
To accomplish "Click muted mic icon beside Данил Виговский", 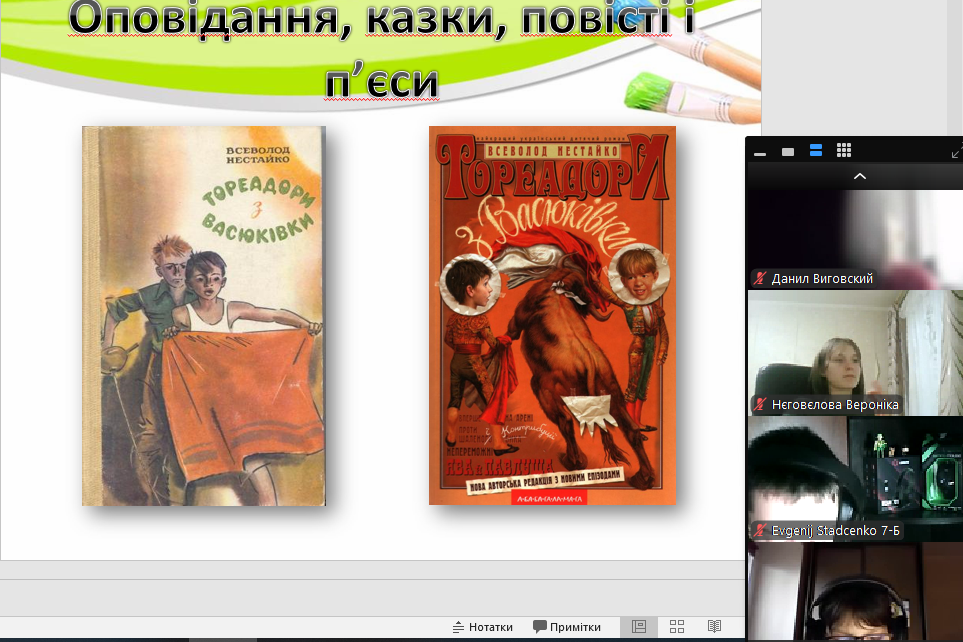I will pos(760,278).
